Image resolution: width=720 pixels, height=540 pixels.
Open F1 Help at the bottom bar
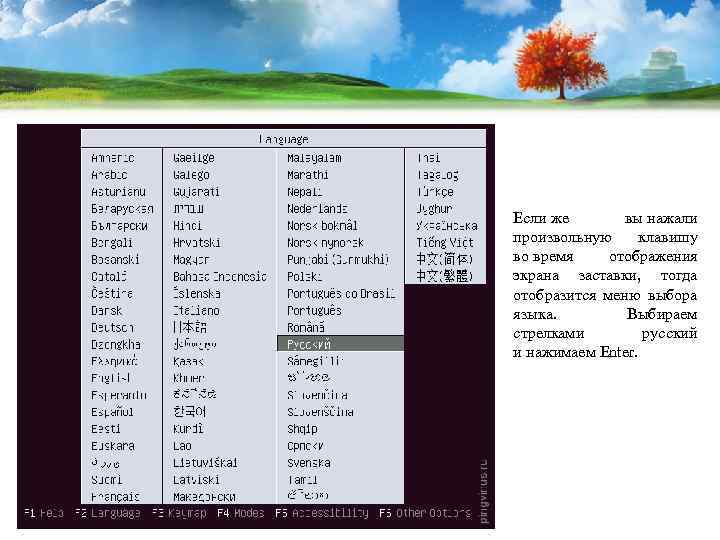point(44,512)
